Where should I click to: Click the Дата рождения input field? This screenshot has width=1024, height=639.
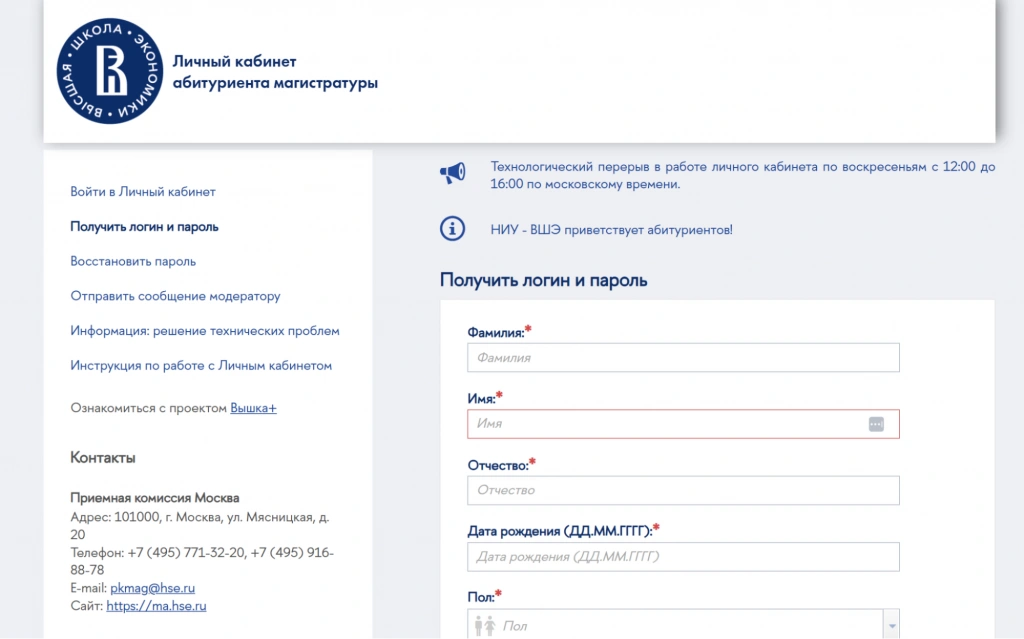pos(683,557)
